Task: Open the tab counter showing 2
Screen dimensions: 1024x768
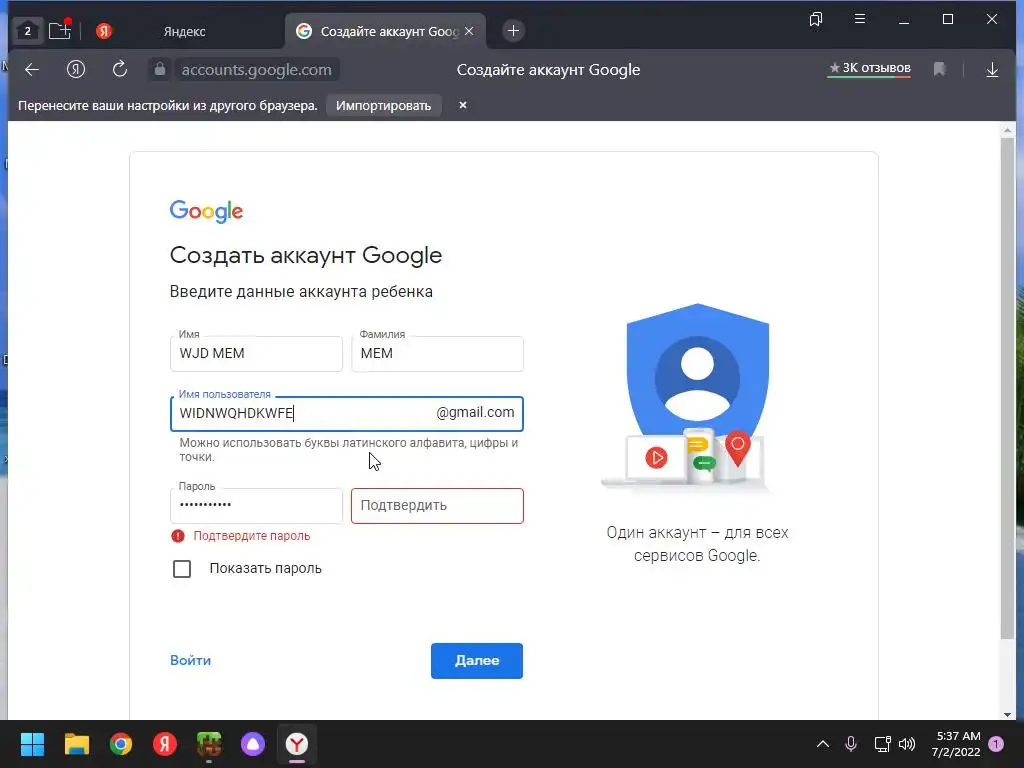Action: [27, 31]
